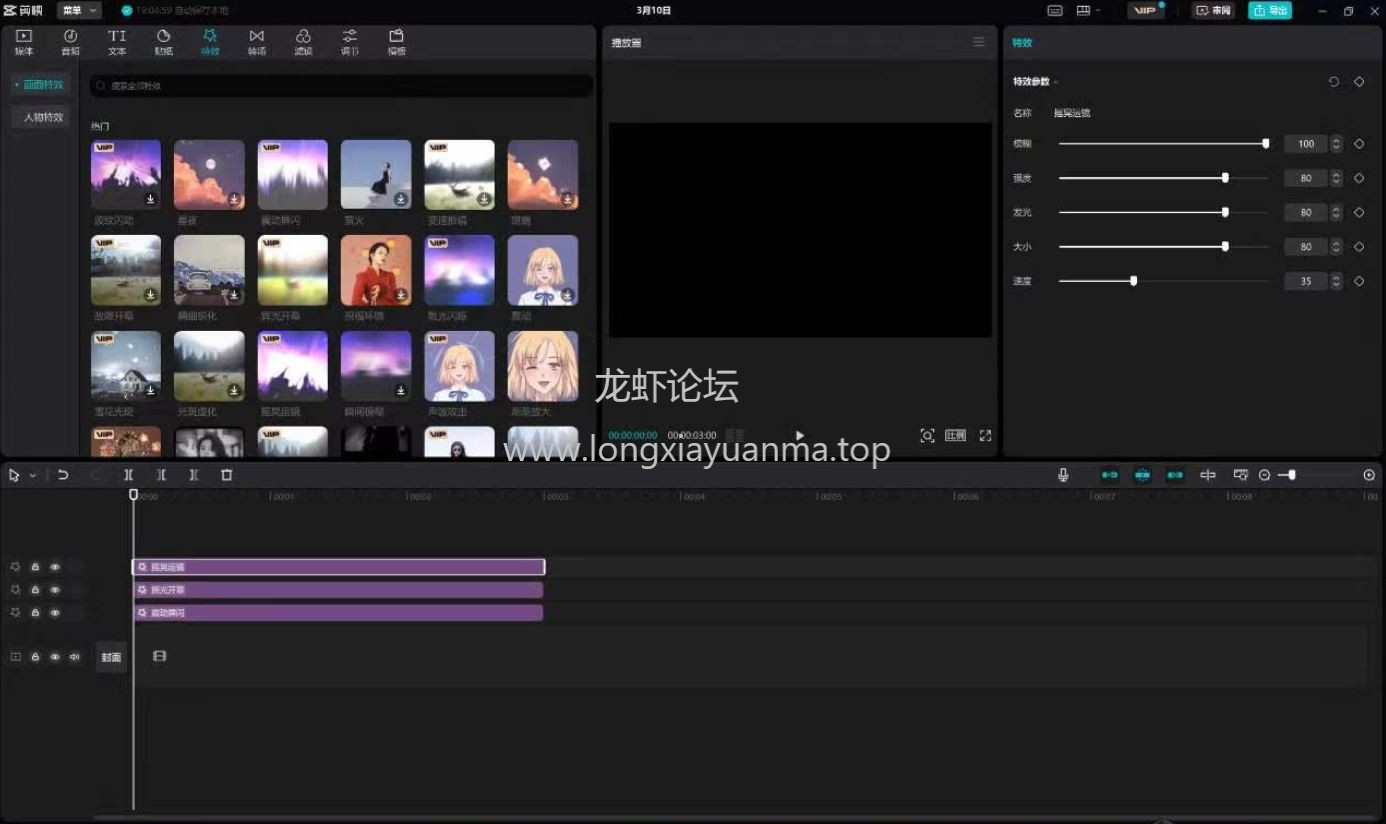Image resolution: width=1386 pixels, height=824 pixels.
Task: Download the 瞬间模糊 effect
Action: pyautogui.click(x=401, y=390)
